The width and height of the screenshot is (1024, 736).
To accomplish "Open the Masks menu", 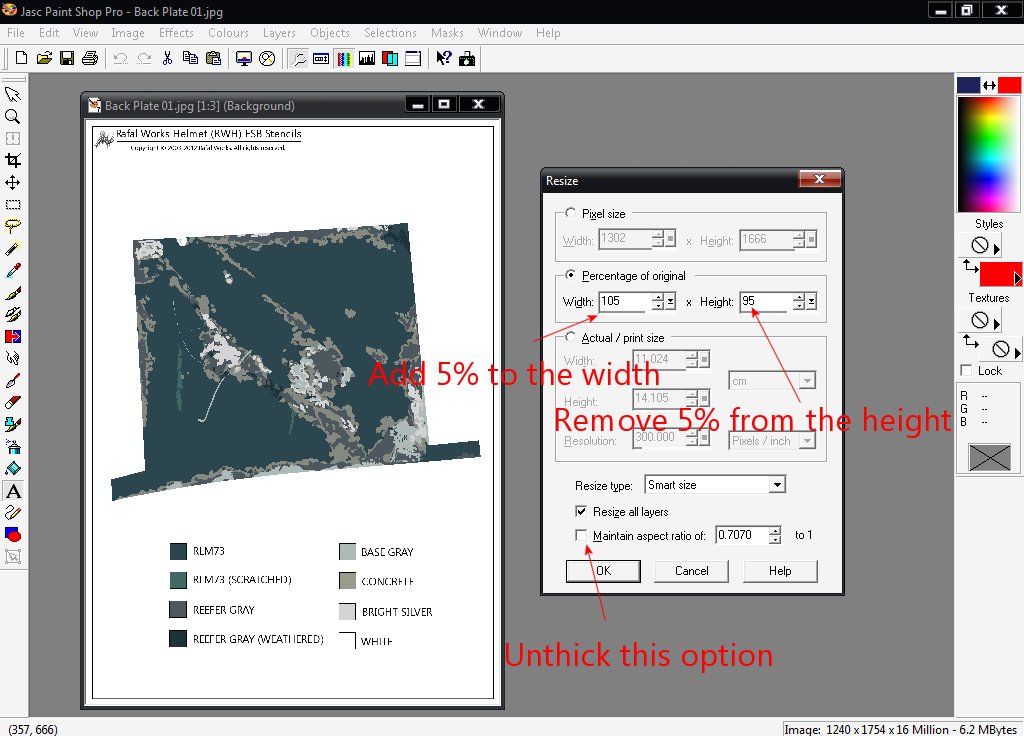I will [447, 33].
